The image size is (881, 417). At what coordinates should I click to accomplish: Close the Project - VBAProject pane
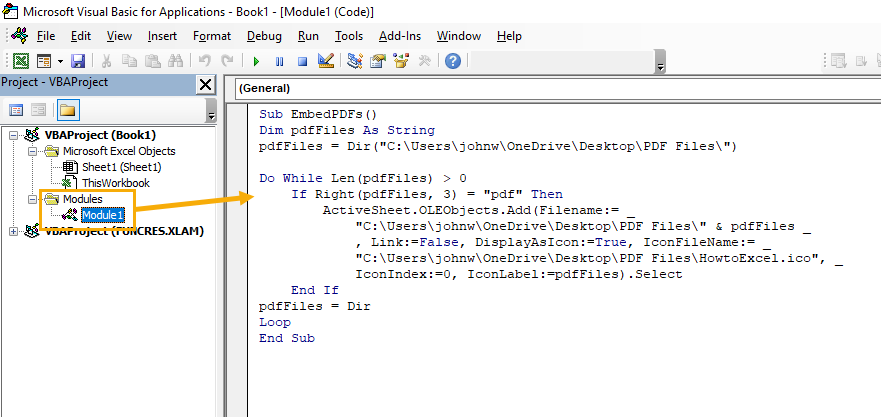pyautogui.click(x=205, y=84)
